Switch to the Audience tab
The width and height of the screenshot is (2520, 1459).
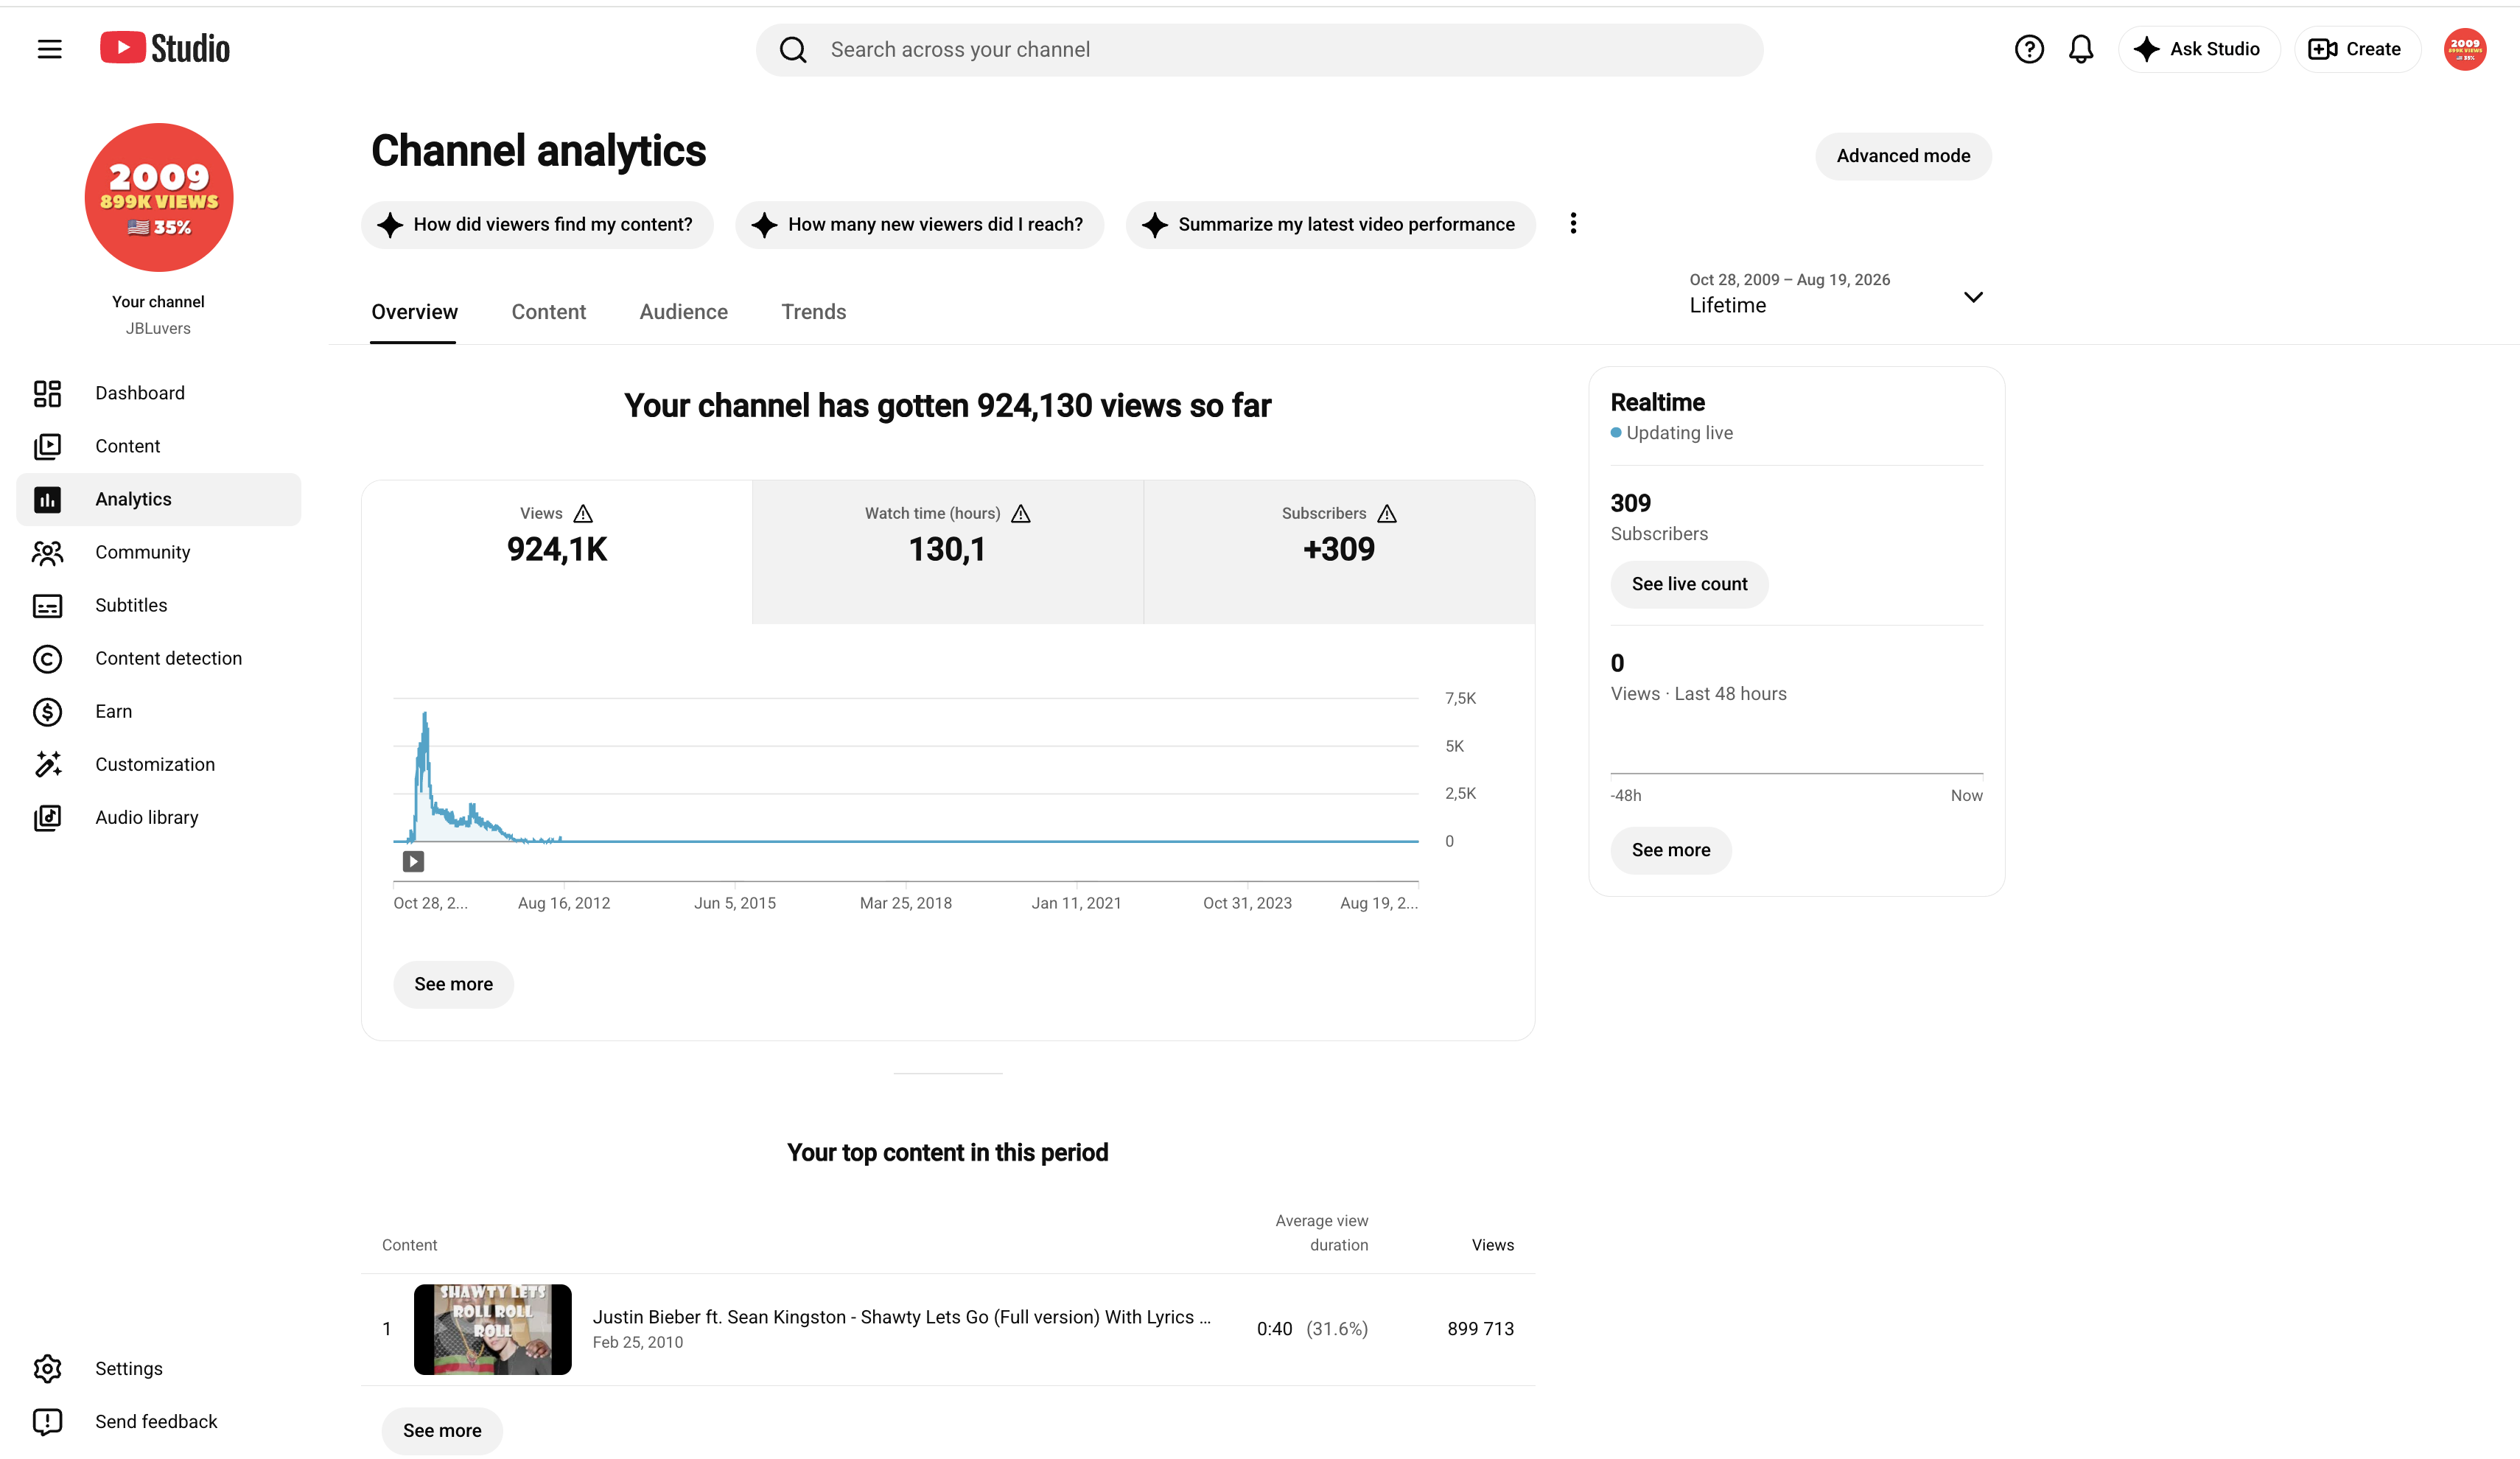[683, 311]
